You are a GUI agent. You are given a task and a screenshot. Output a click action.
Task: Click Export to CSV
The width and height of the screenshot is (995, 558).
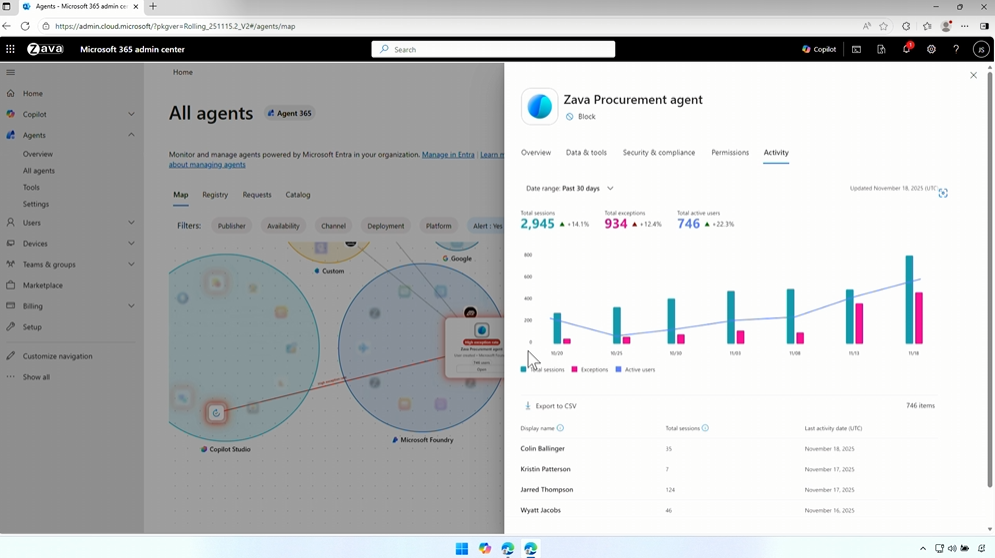pyautogui.click(x=551, y=406)
